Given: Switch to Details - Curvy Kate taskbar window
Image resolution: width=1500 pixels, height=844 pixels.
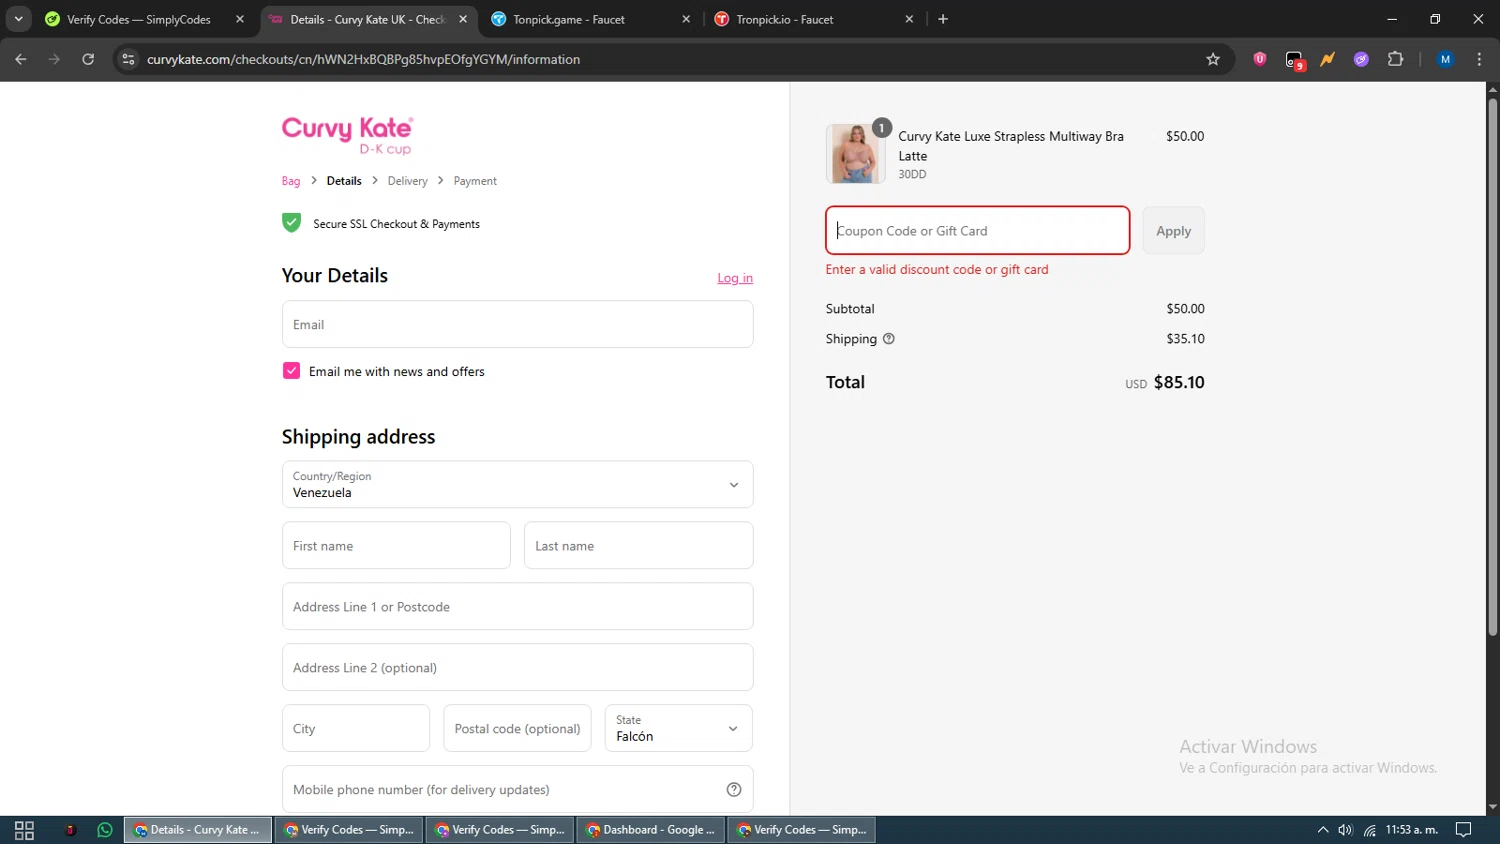Looking at the screenshot, I should pyautogui.click(x=198, y=830).
